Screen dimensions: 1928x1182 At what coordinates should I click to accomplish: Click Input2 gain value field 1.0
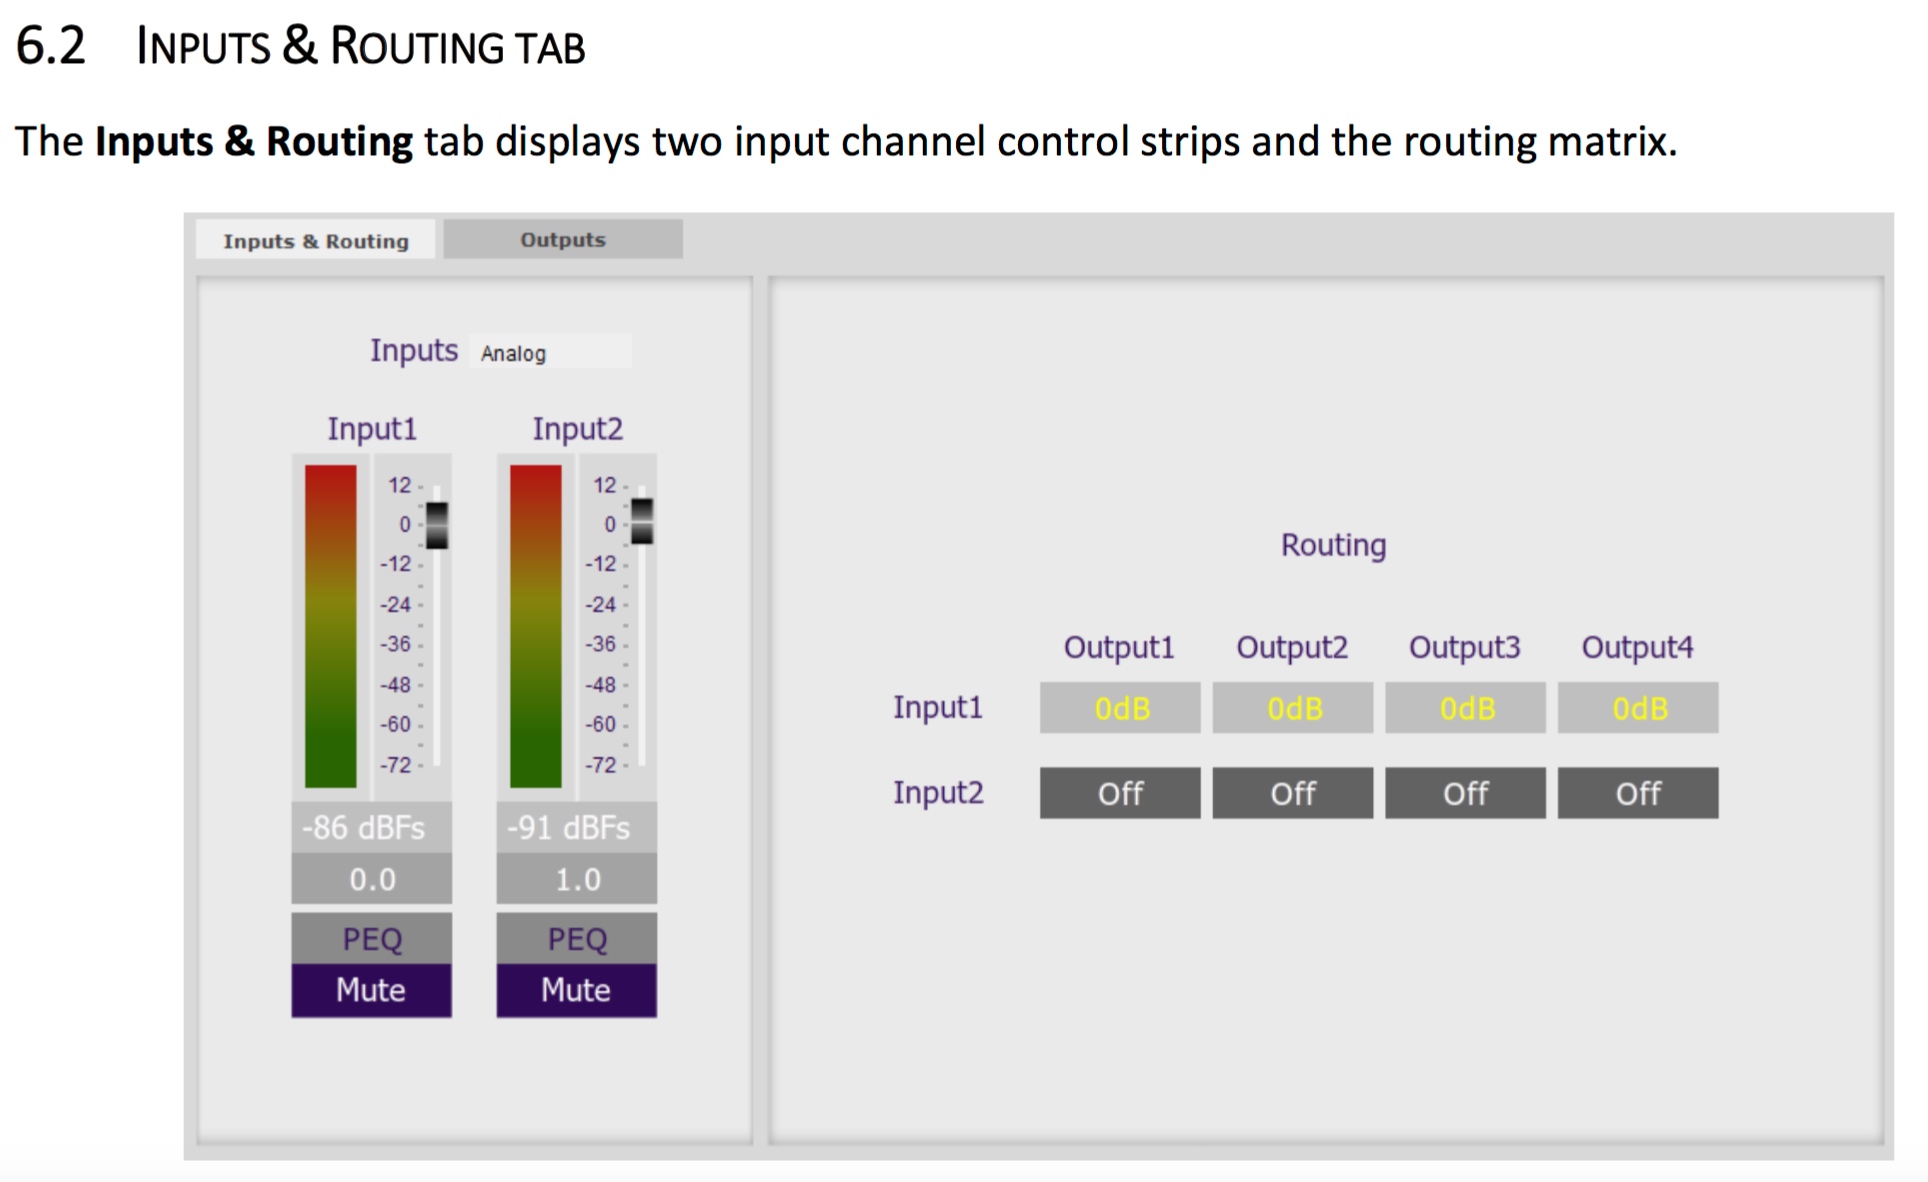tap(576, 879)
